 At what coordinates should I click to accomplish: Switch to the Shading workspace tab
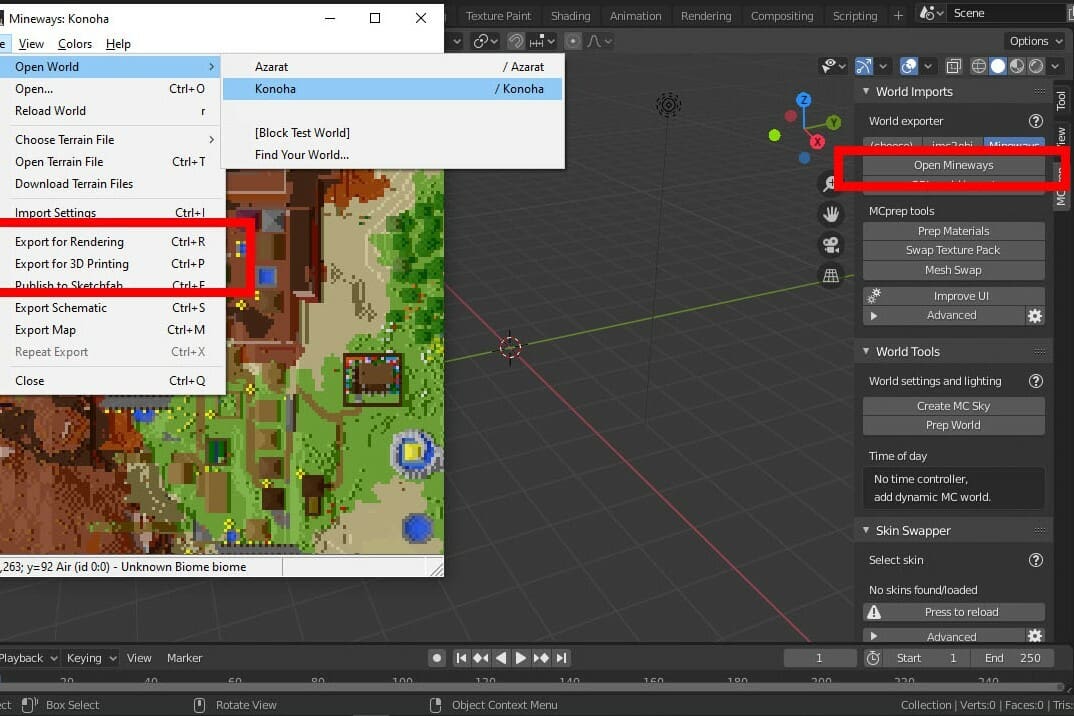[570, 16]
